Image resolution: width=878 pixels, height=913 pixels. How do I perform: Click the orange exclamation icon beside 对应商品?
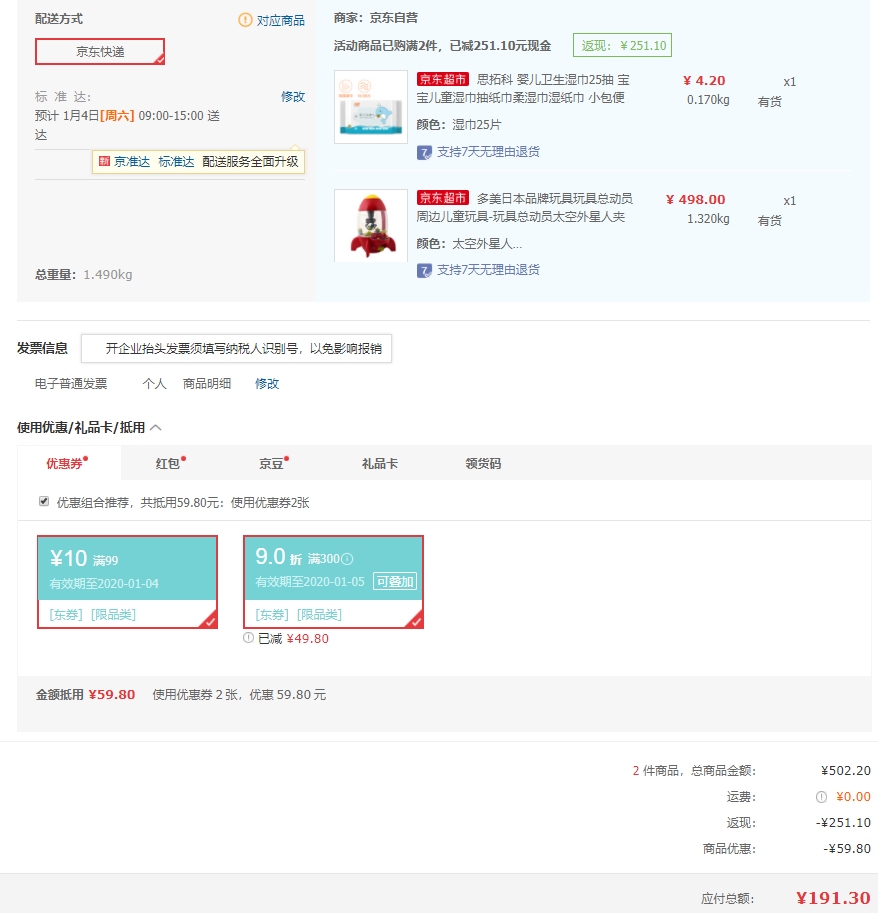245,20
